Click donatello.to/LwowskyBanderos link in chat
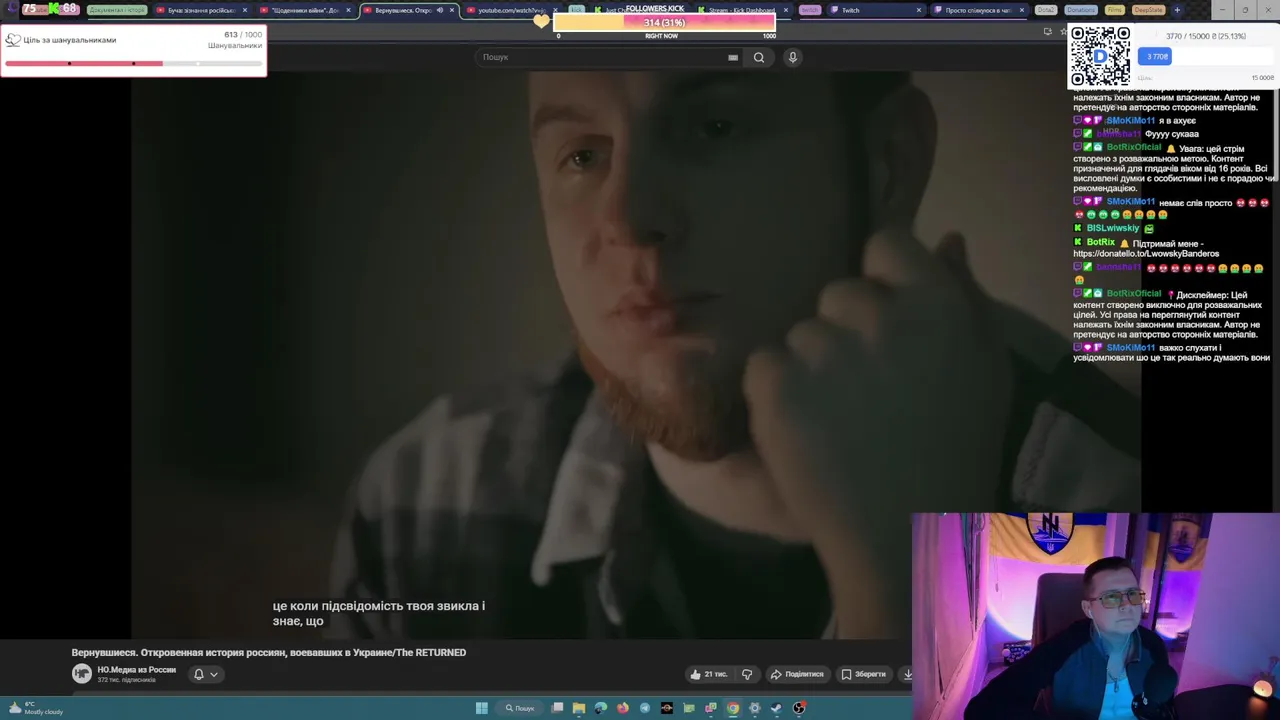Viewport: 1280px width, 720px height. pos(1146,254)
